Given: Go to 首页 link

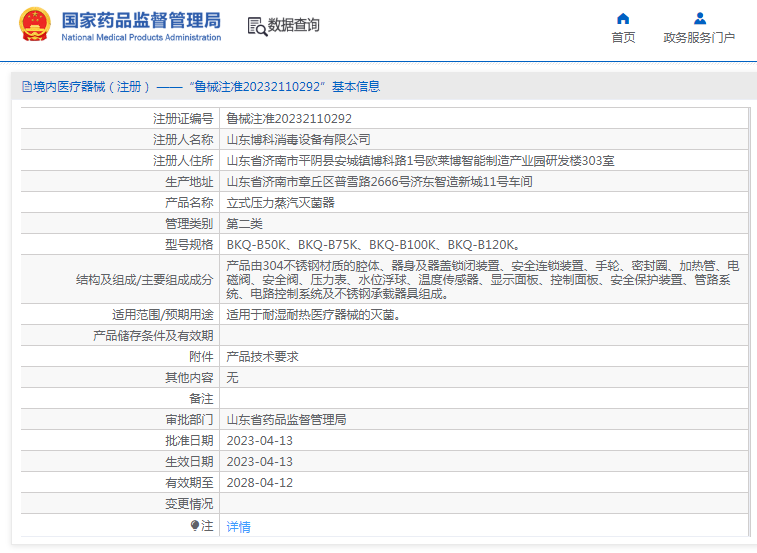Looking at the screenshot, I should point(623,38).
